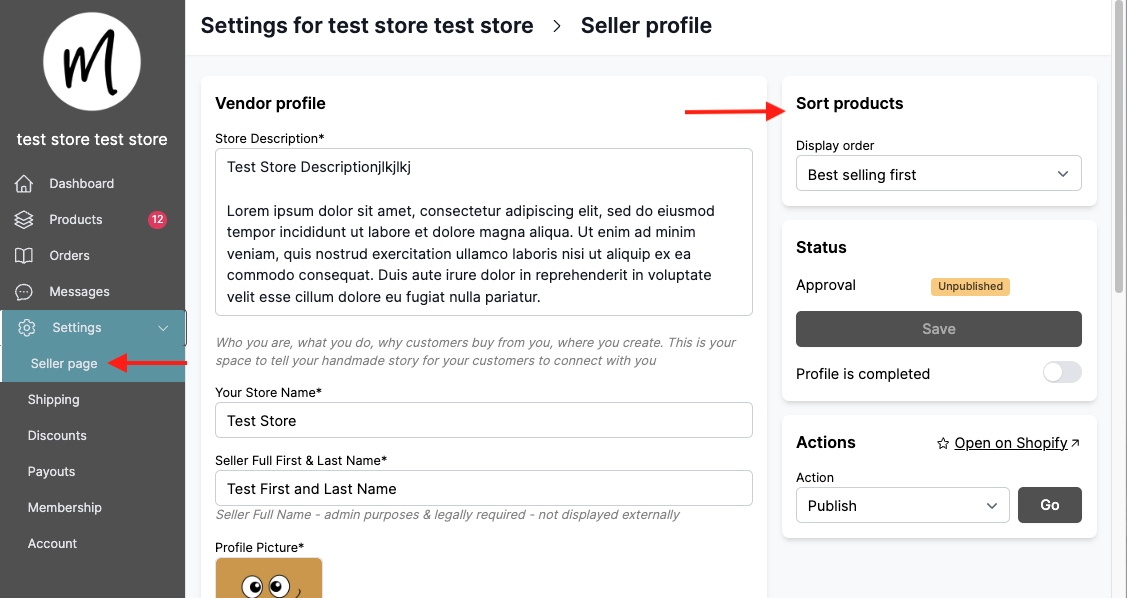Select the Discounts menu item

(57, 436)
